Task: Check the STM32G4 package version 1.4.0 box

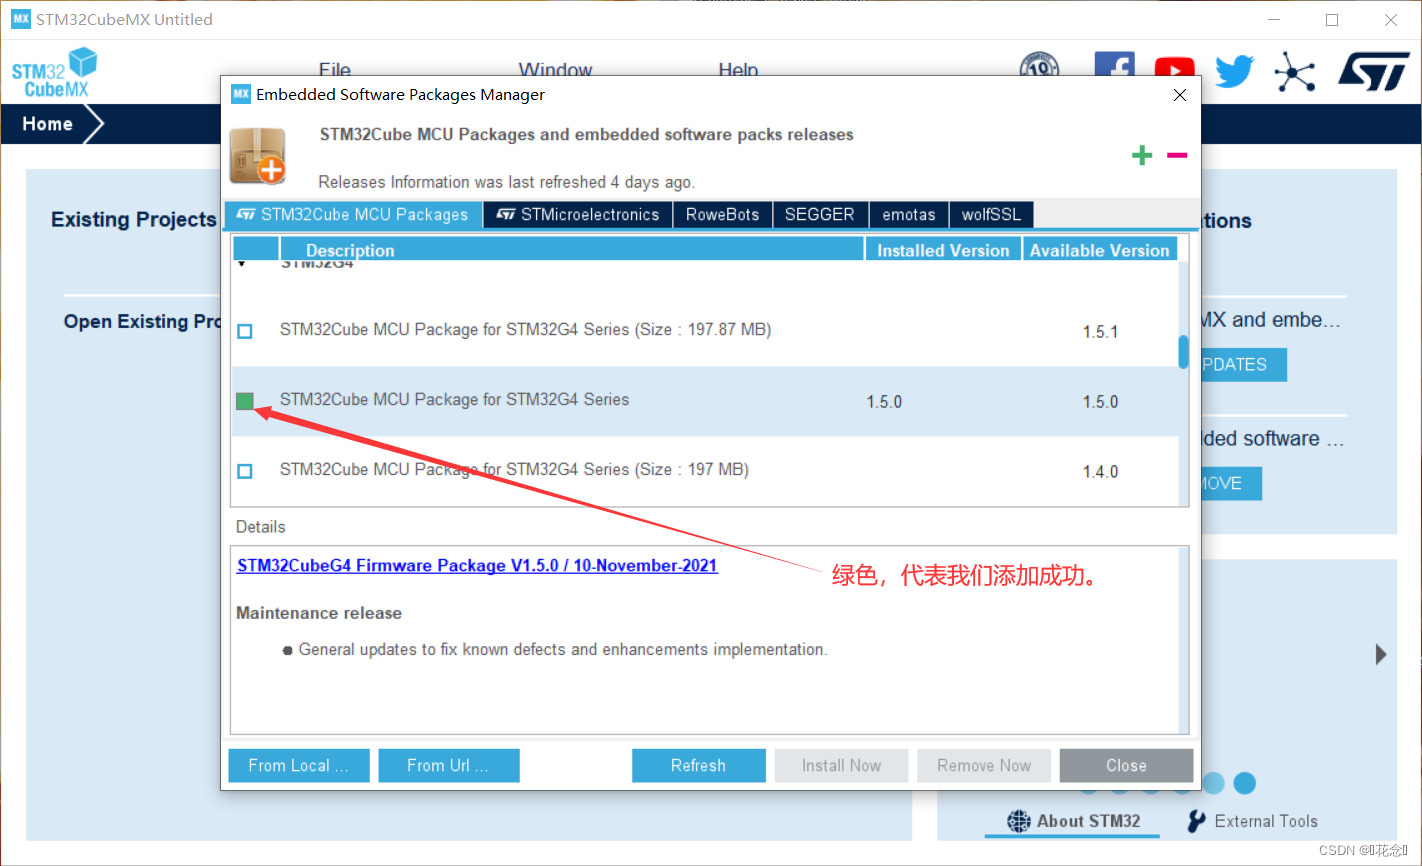Action: click(x=245, y=471)
